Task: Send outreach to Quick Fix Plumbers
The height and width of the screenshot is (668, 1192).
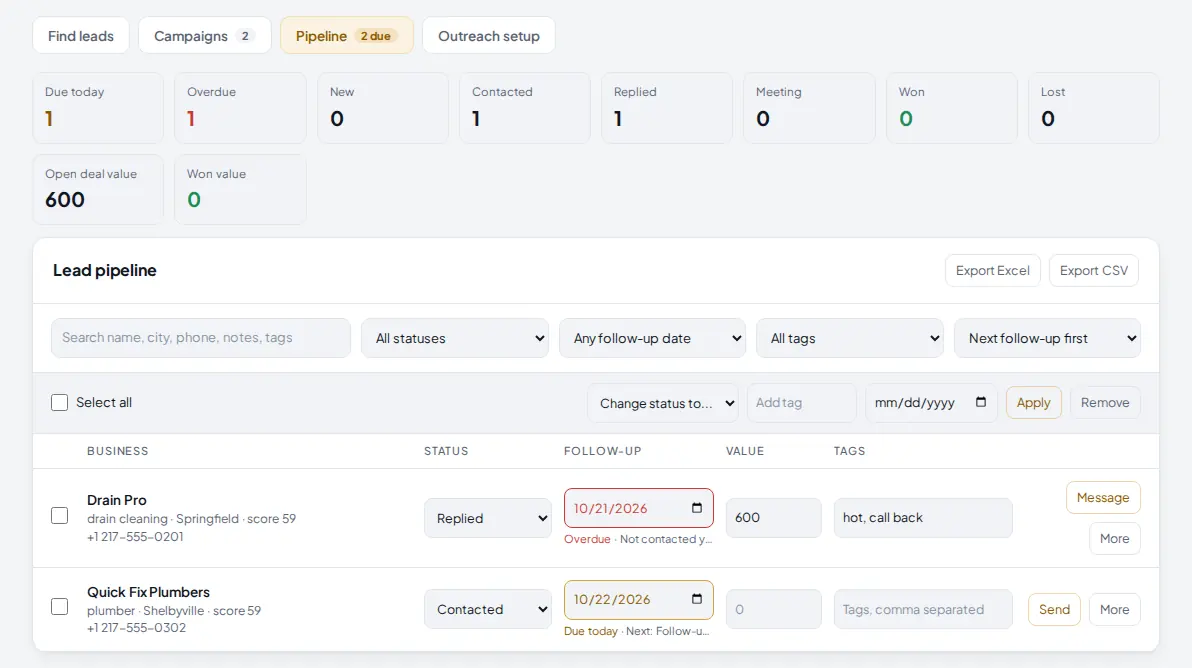Action: pyautogui.click(x=1054, y=609)
